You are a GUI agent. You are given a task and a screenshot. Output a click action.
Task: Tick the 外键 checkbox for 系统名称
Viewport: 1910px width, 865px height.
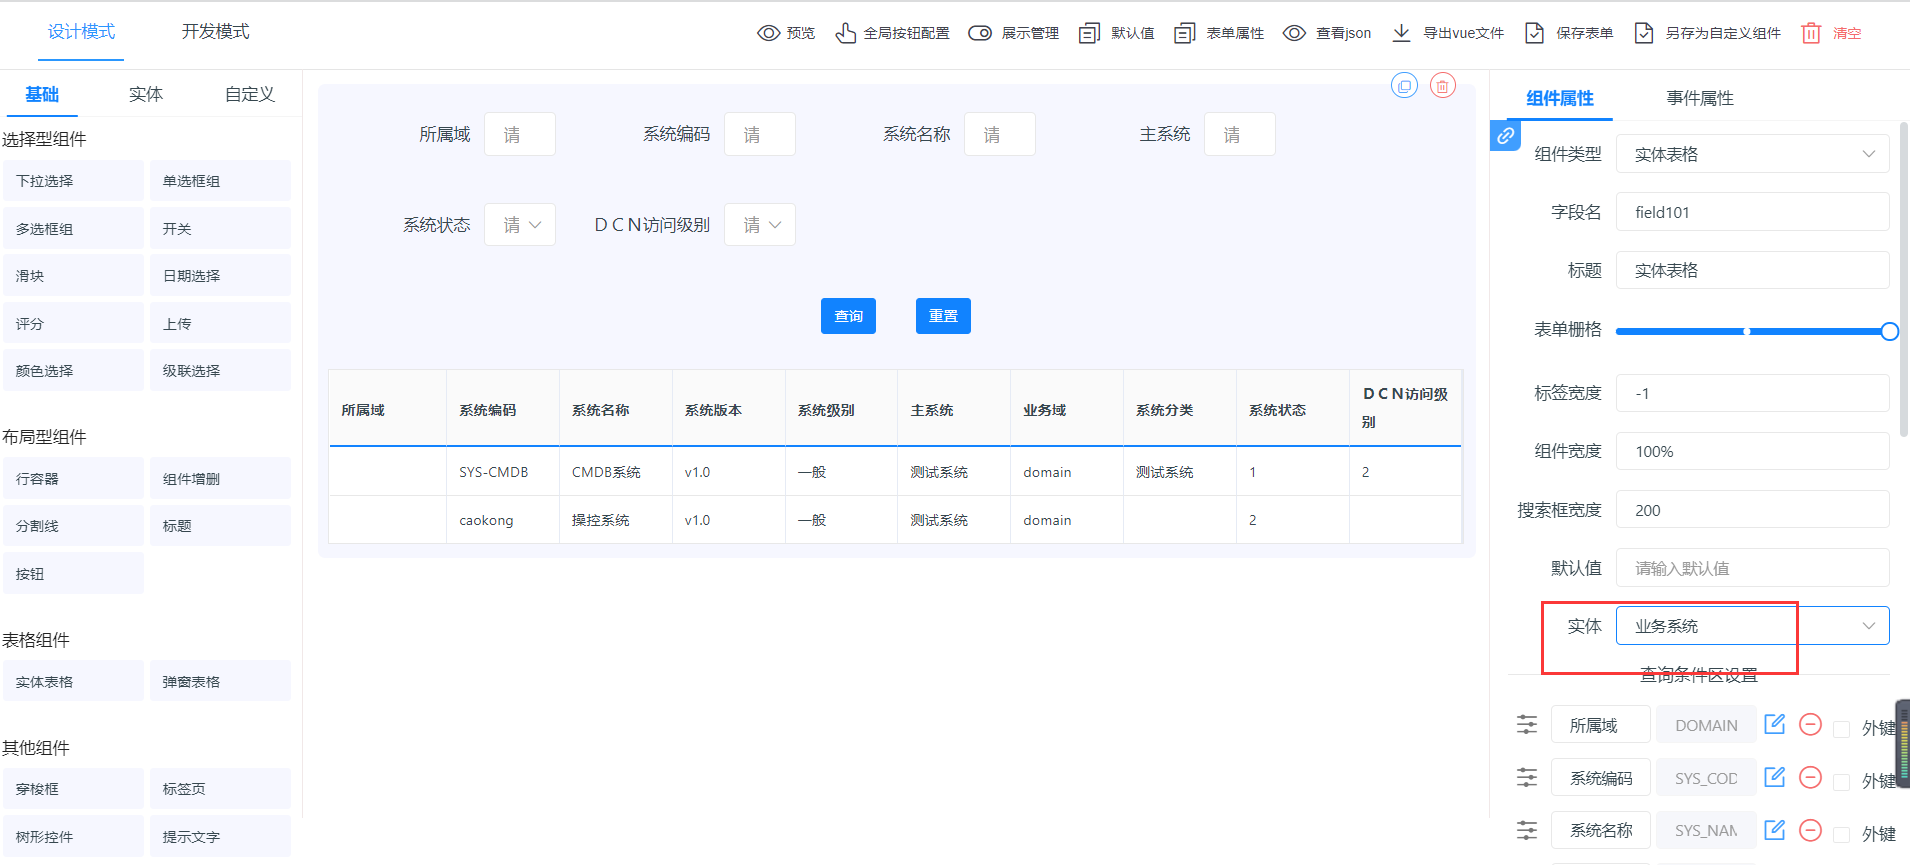coord(1842,835)
